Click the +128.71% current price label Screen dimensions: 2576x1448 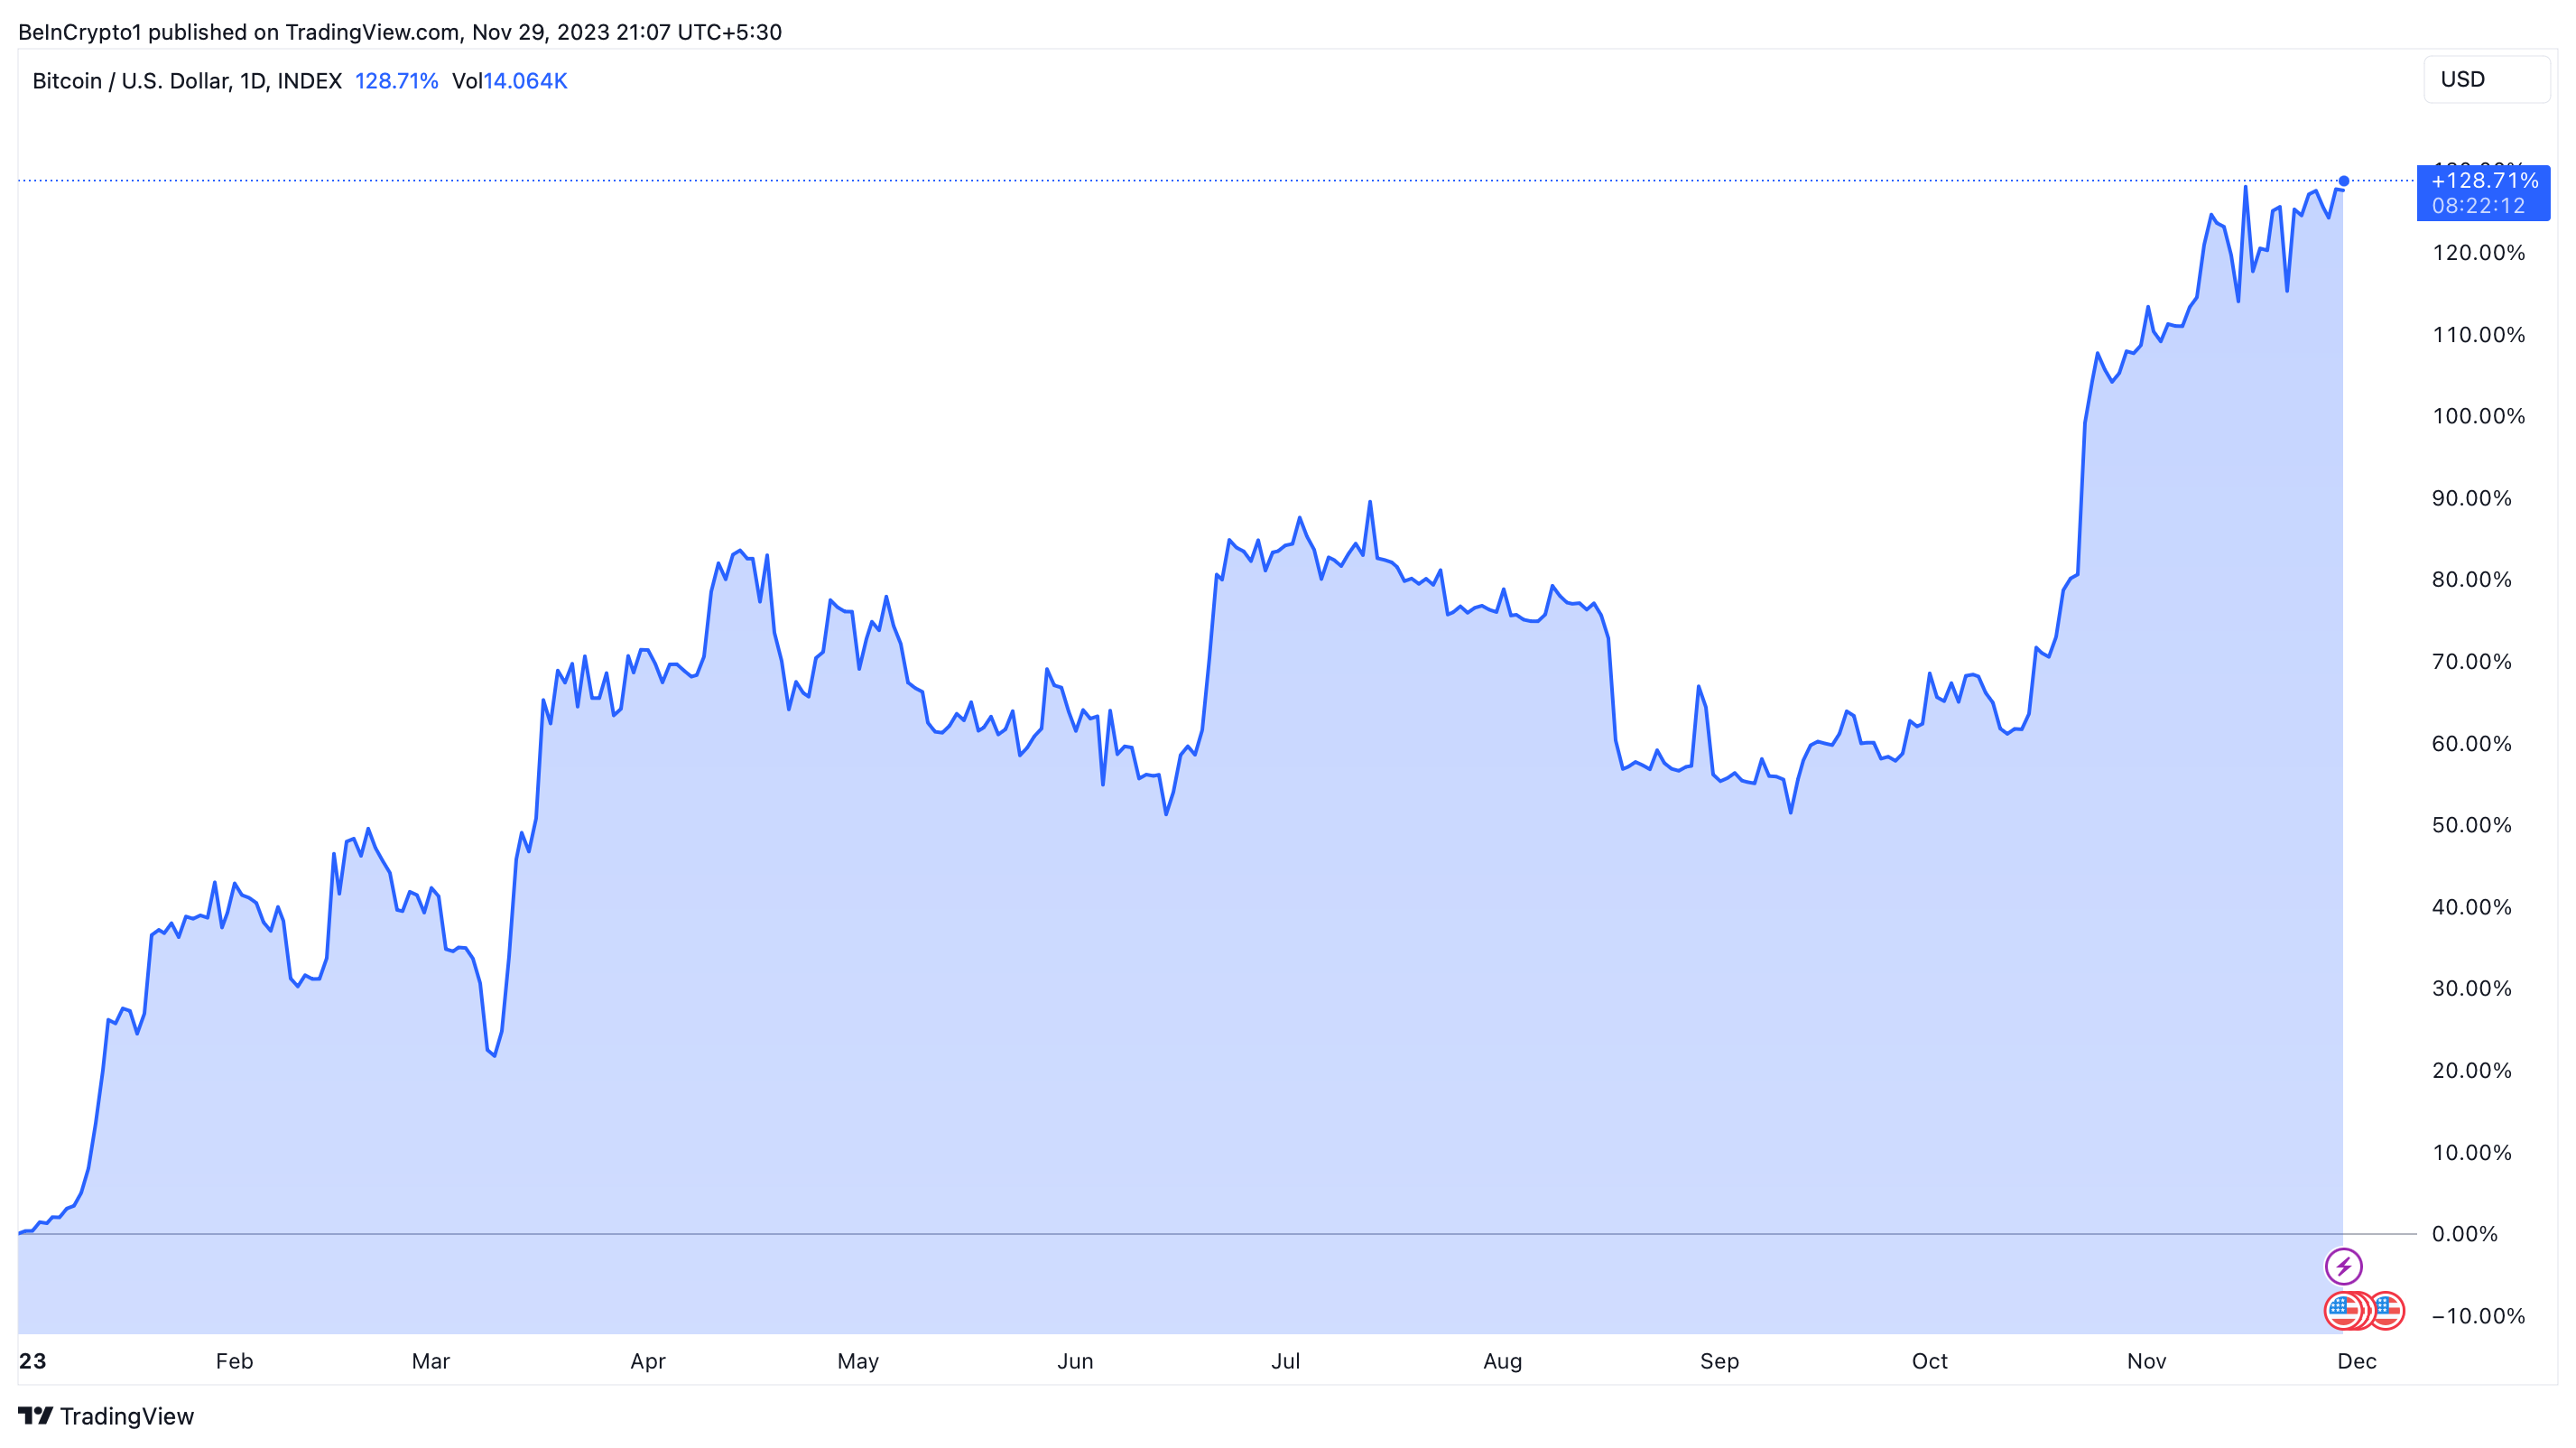coord(2483,181)
